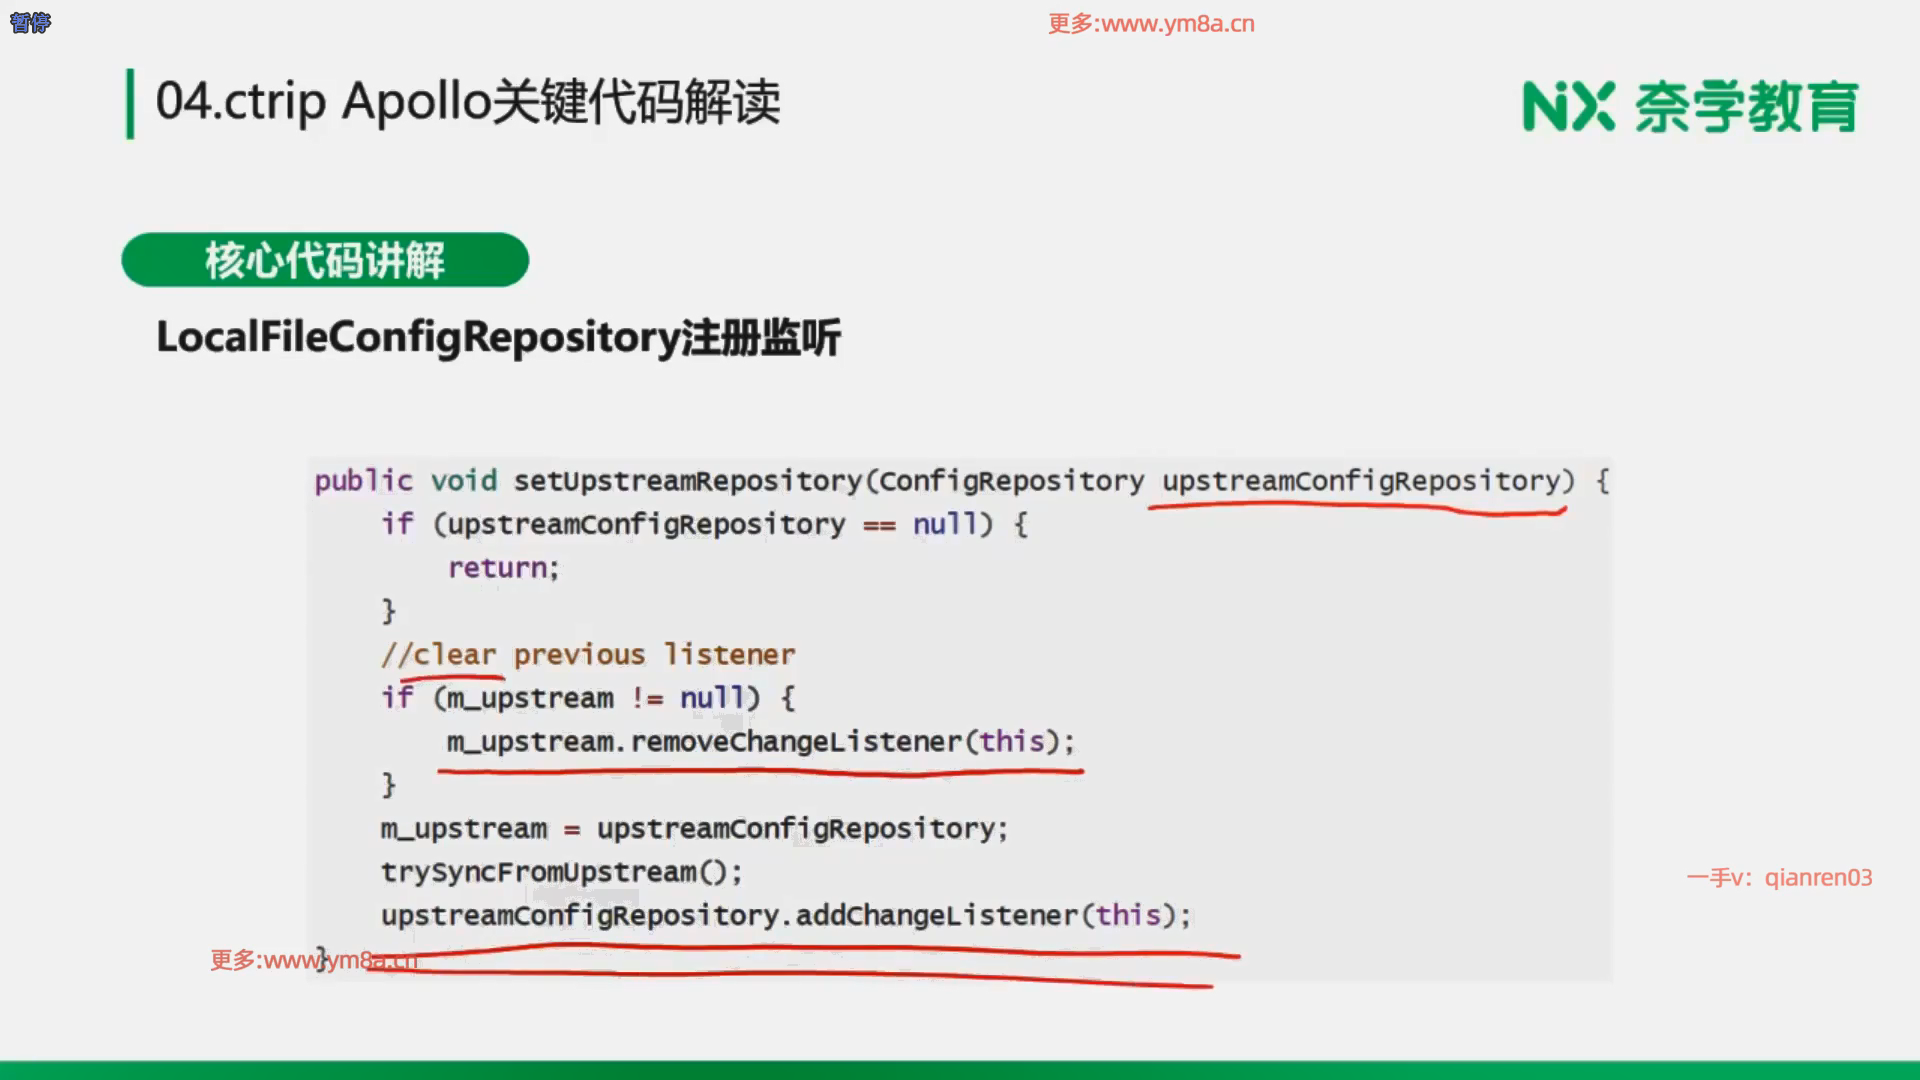The height and width of the screenshot is (1080, 1920).
Task: Click the trySyncFromUpstream() call
Action: click(561, 872)
